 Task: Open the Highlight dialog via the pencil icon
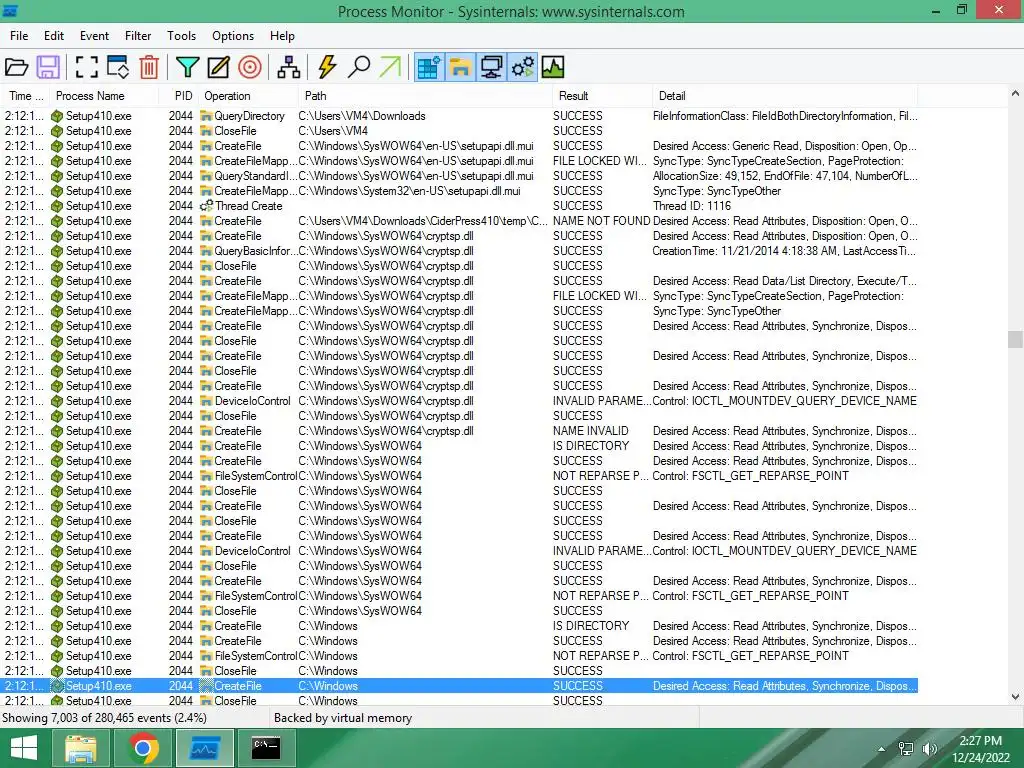tap(218, 67)
